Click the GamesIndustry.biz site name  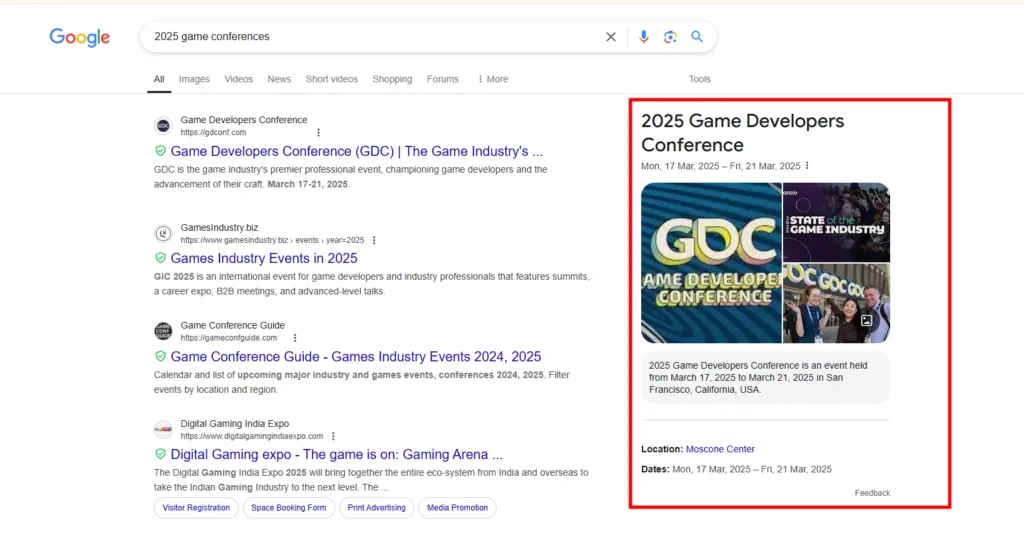pos(219,228)
